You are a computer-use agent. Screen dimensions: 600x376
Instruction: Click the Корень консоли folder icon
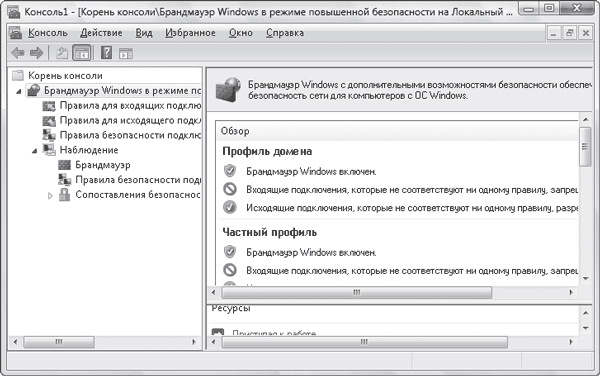point(18,75)
